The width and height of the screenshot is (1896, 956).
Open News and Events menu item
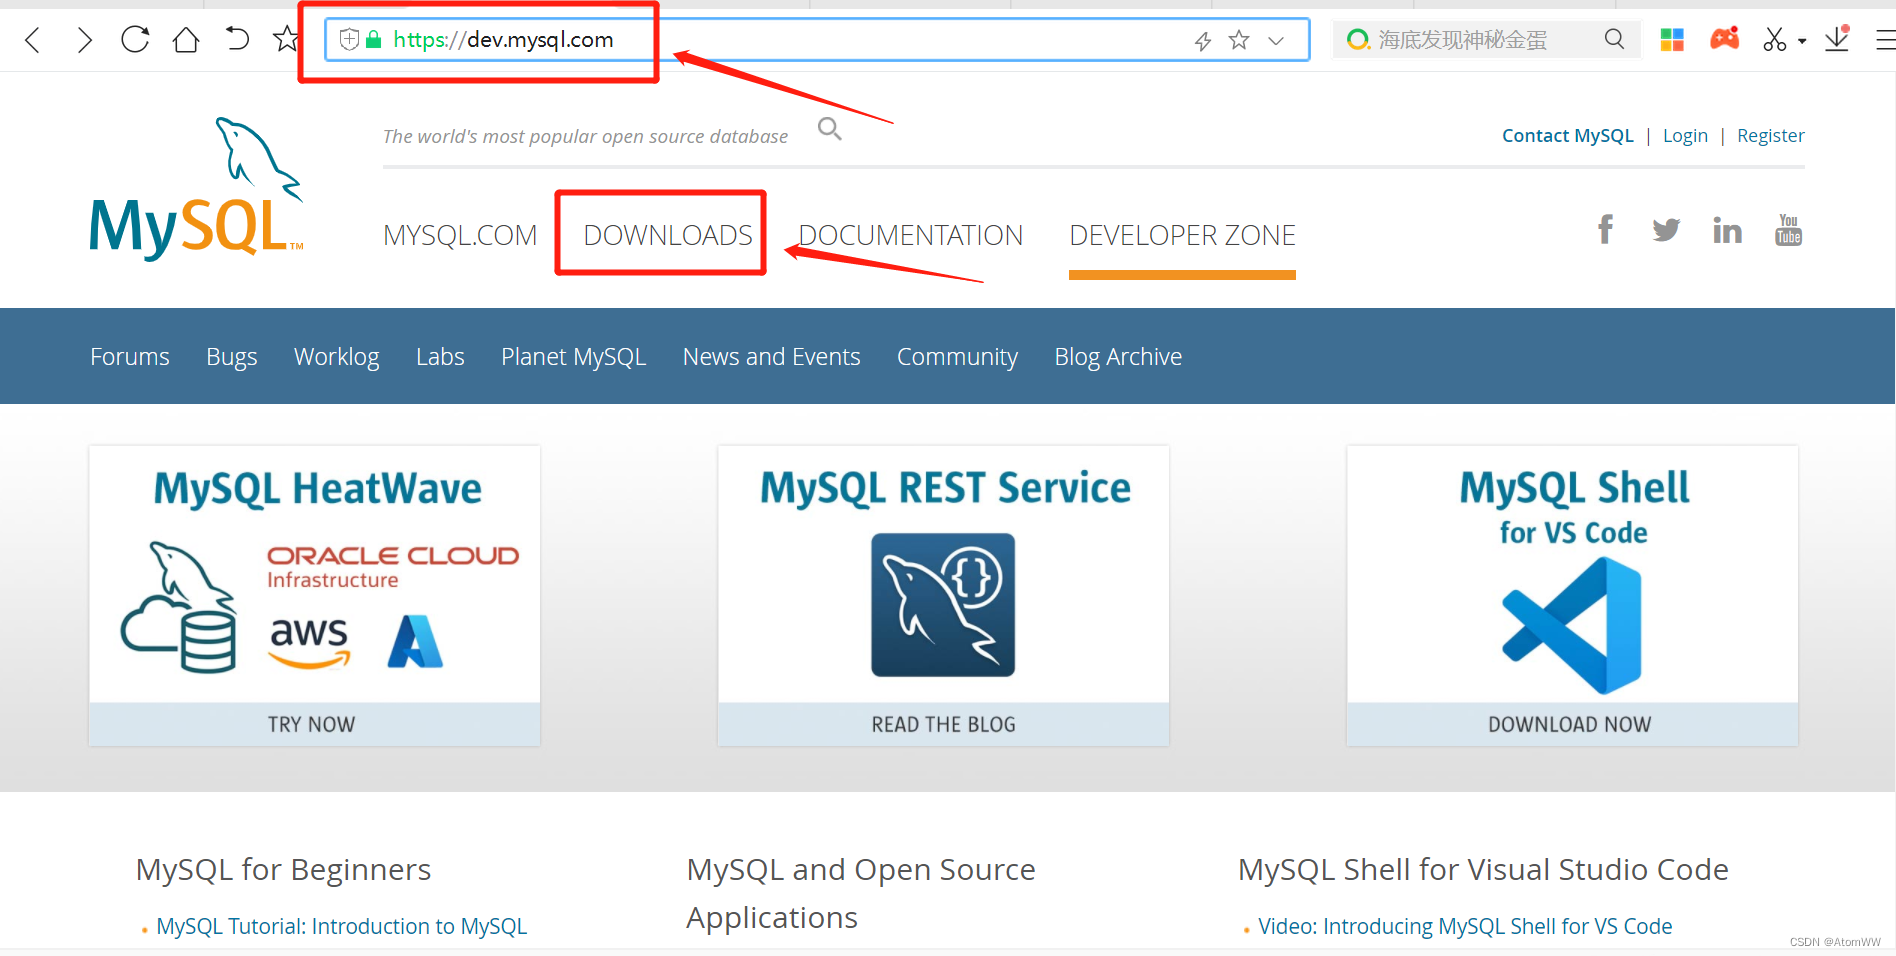(x=771, y=357)
